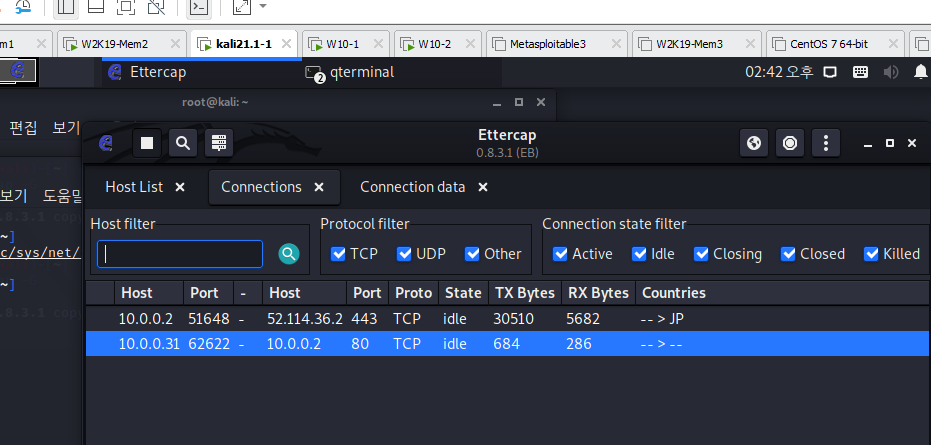This screenshot has width=931, height=445.
Task: Open the Connection data tab
Action: 413,187
